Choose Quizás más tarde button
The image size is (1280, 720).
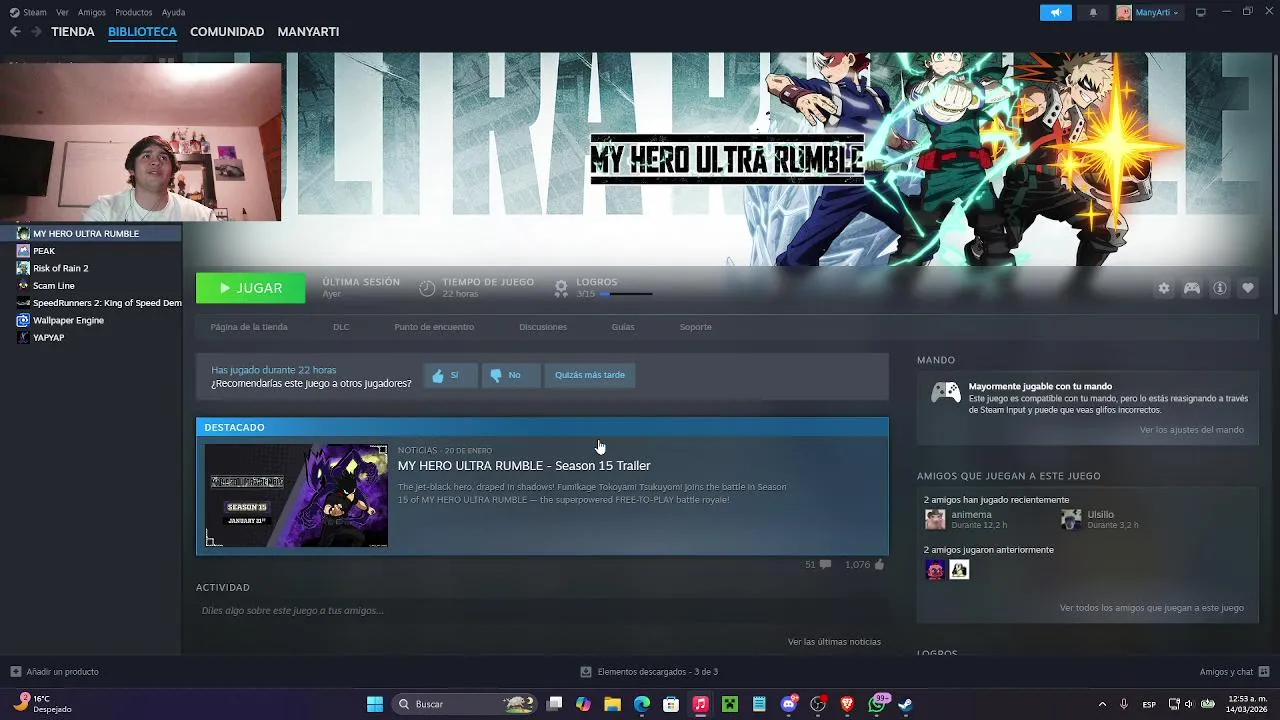coord(590,375)
